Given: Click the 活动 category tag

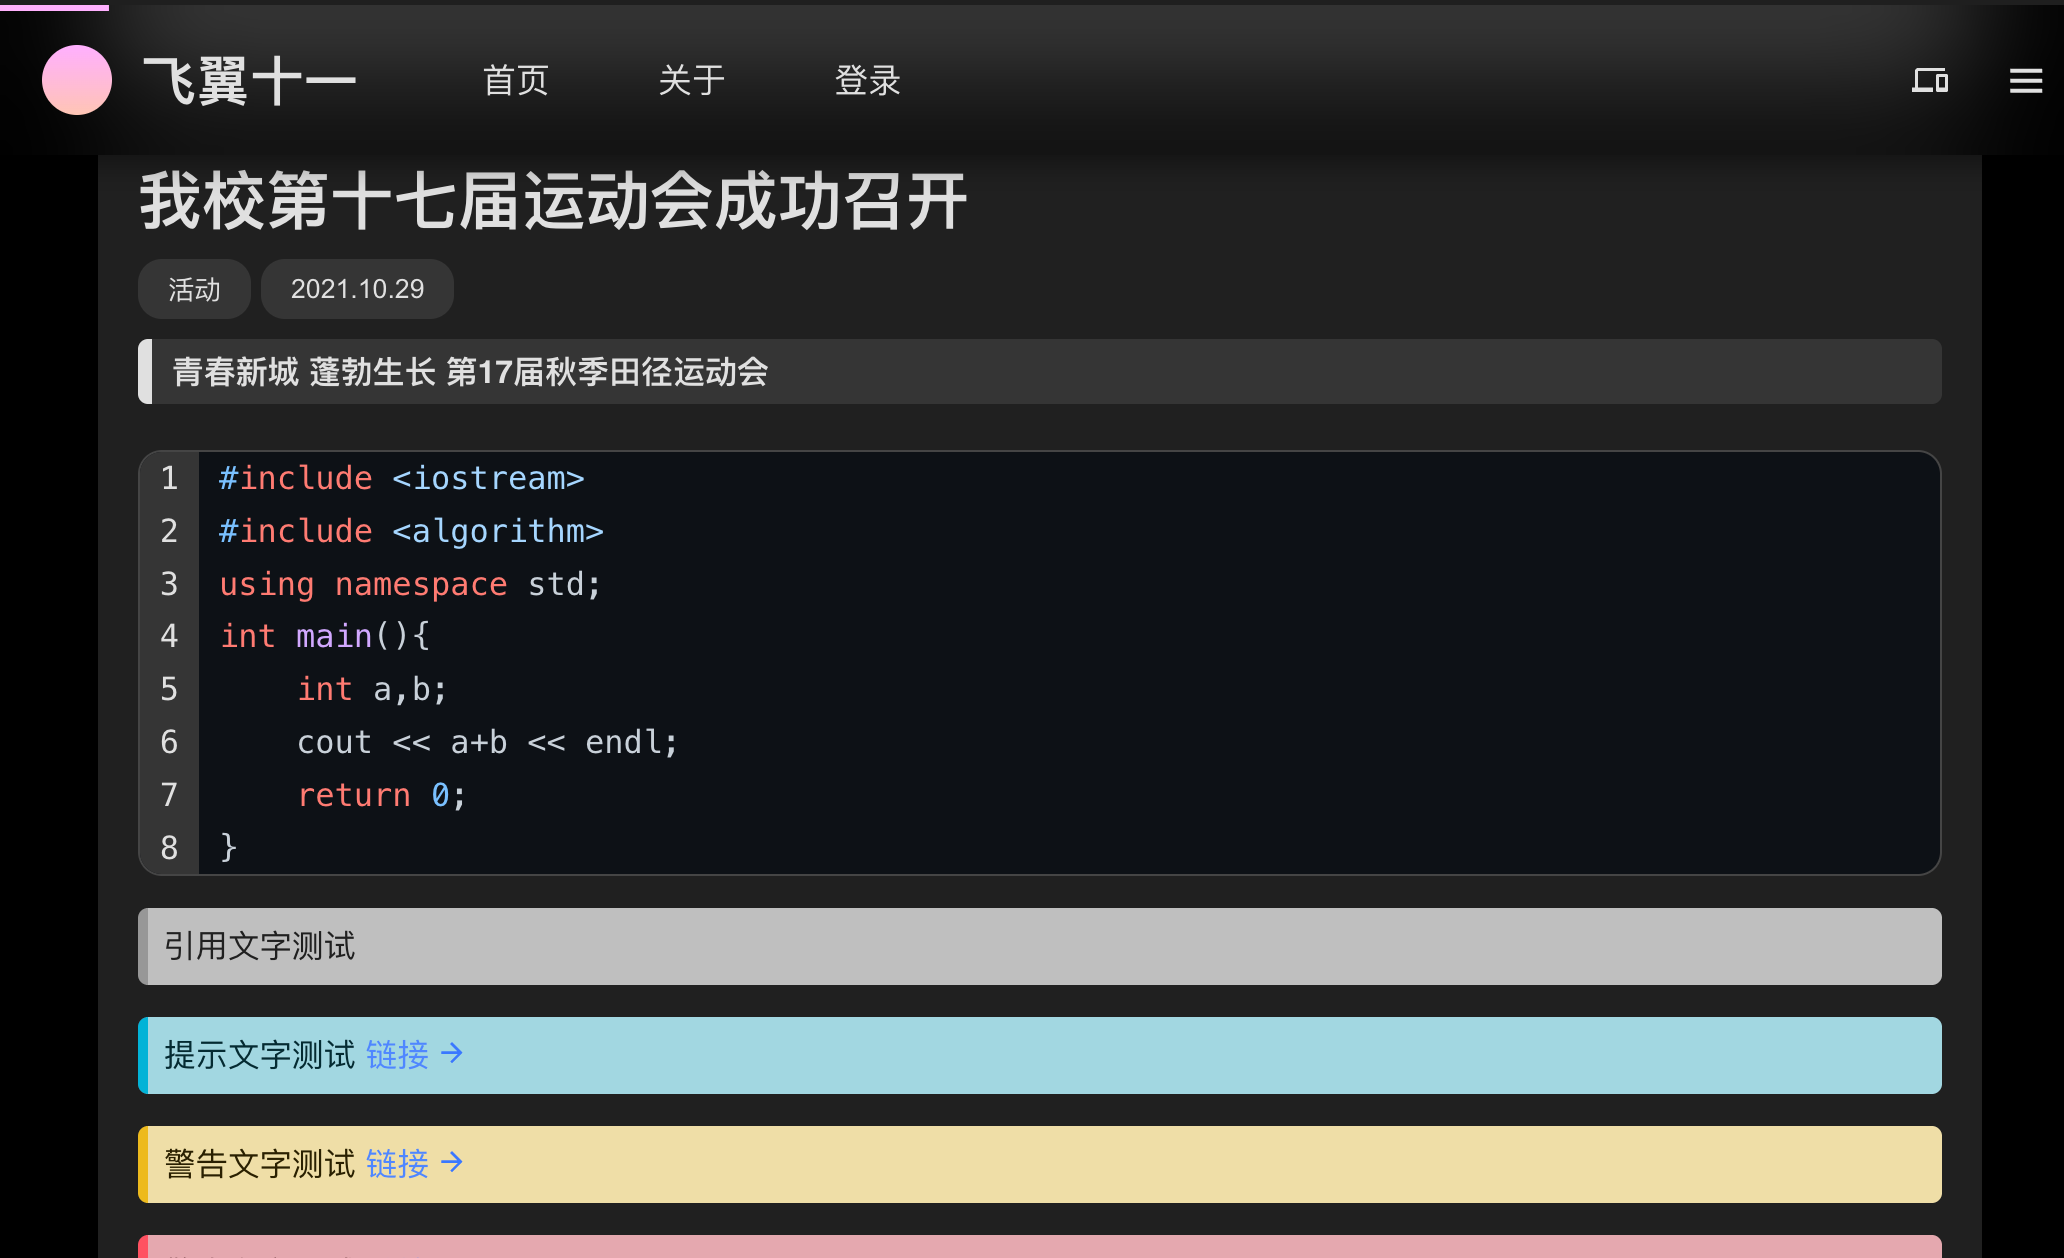Looking at the screenshot, I should (194, 289).
